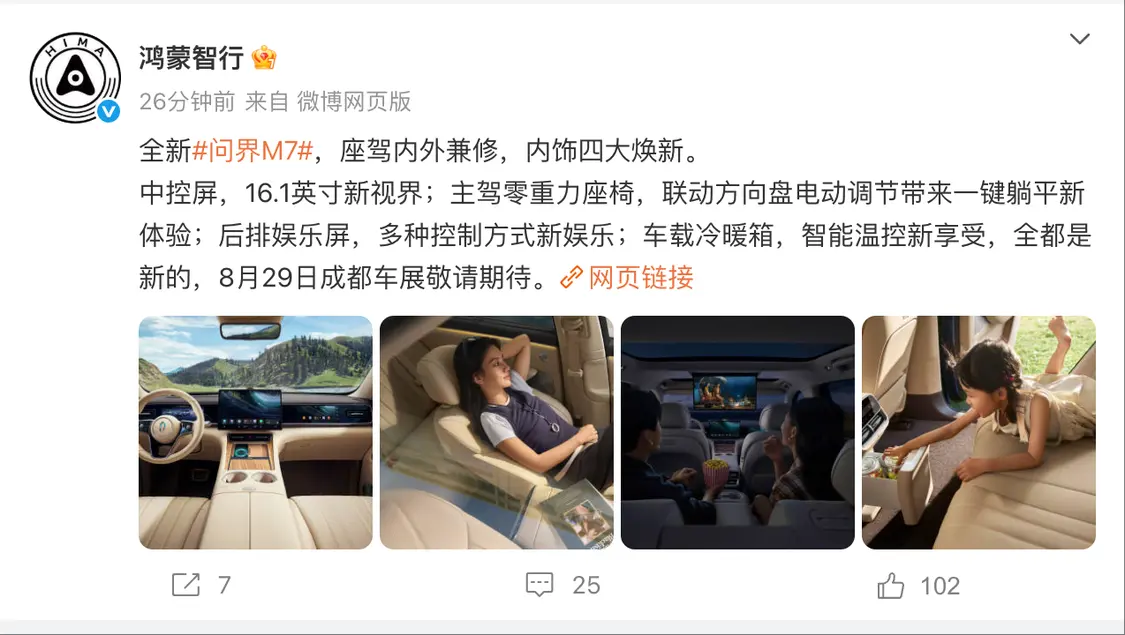
Task: Click the like count 102
Action: pos(940,586)
